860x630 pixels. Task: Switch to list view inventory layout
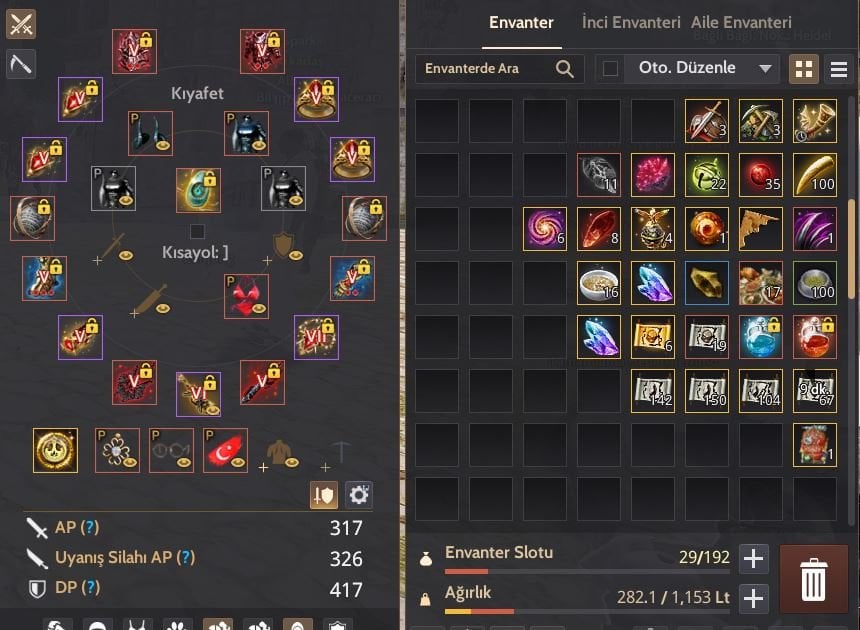click(x=839, y=69)
